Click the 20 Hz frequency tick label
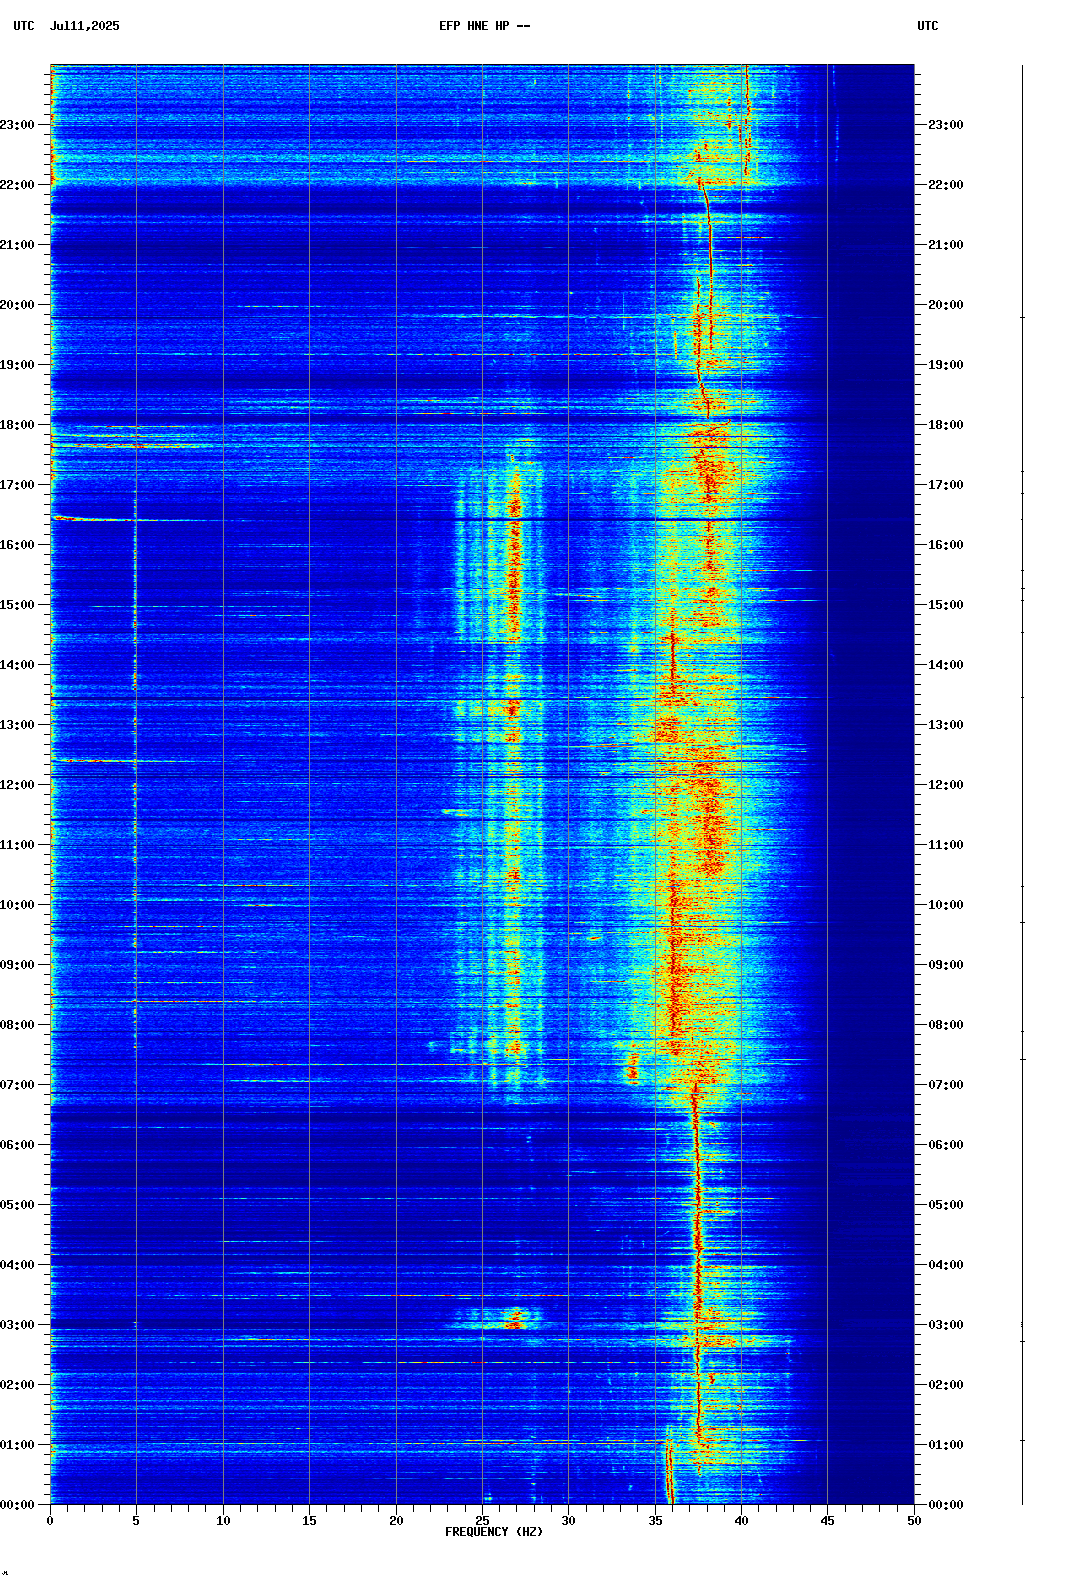The image size is (1066, 1584). (396, 1521)
